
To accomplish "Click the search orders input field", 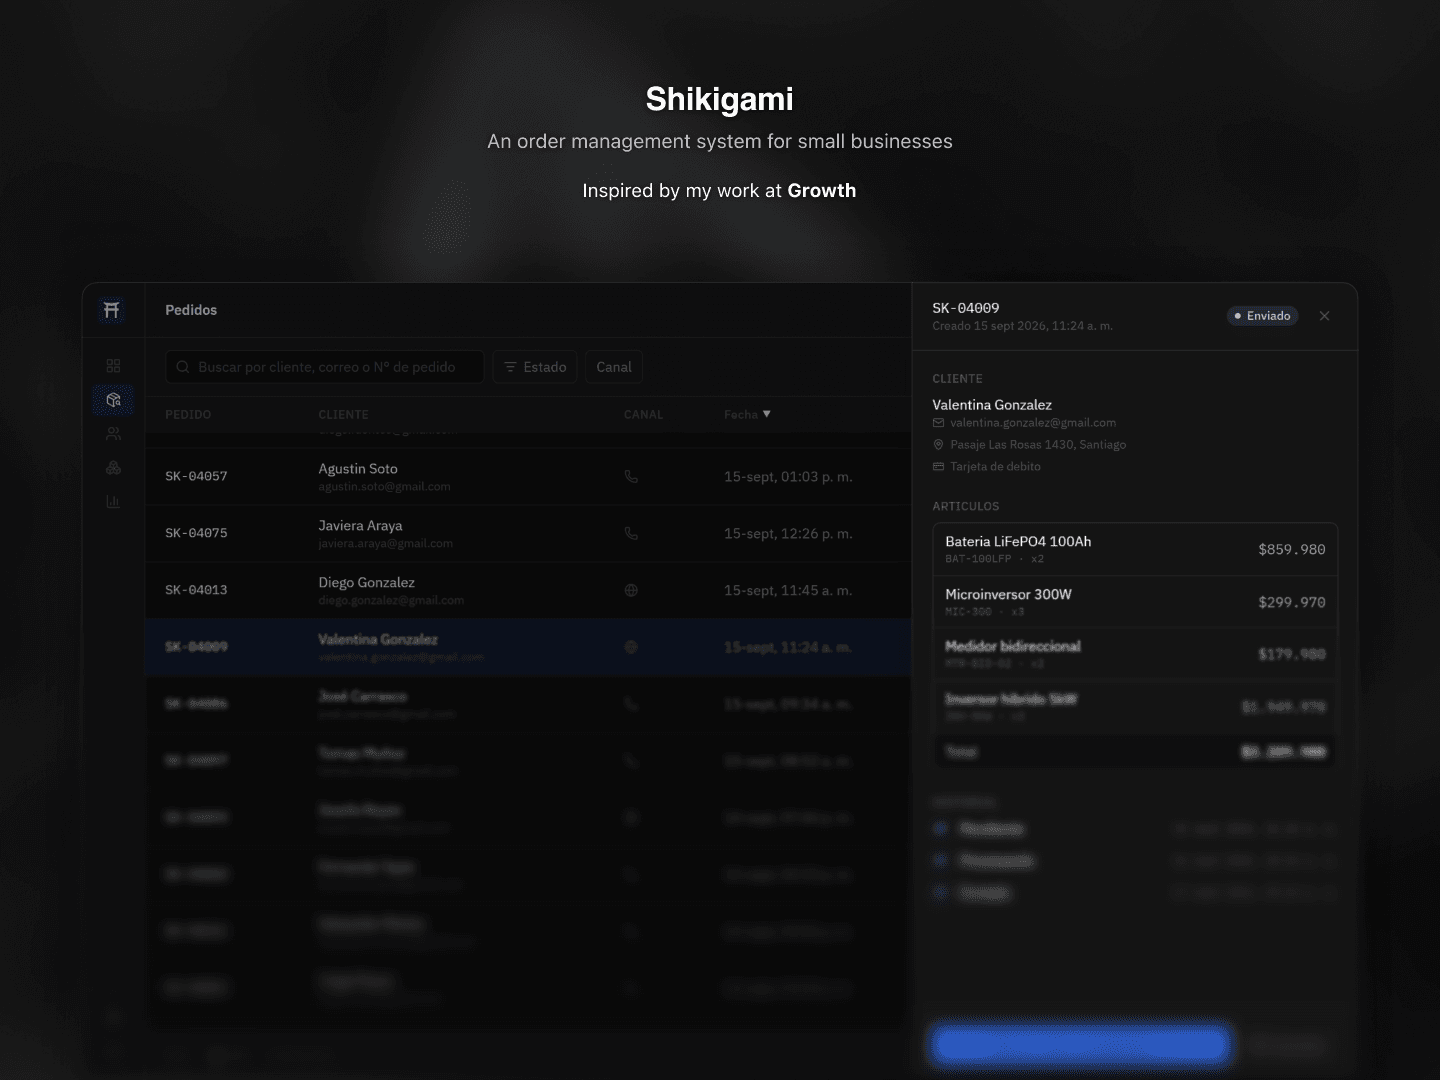I will tap(325, 367).
